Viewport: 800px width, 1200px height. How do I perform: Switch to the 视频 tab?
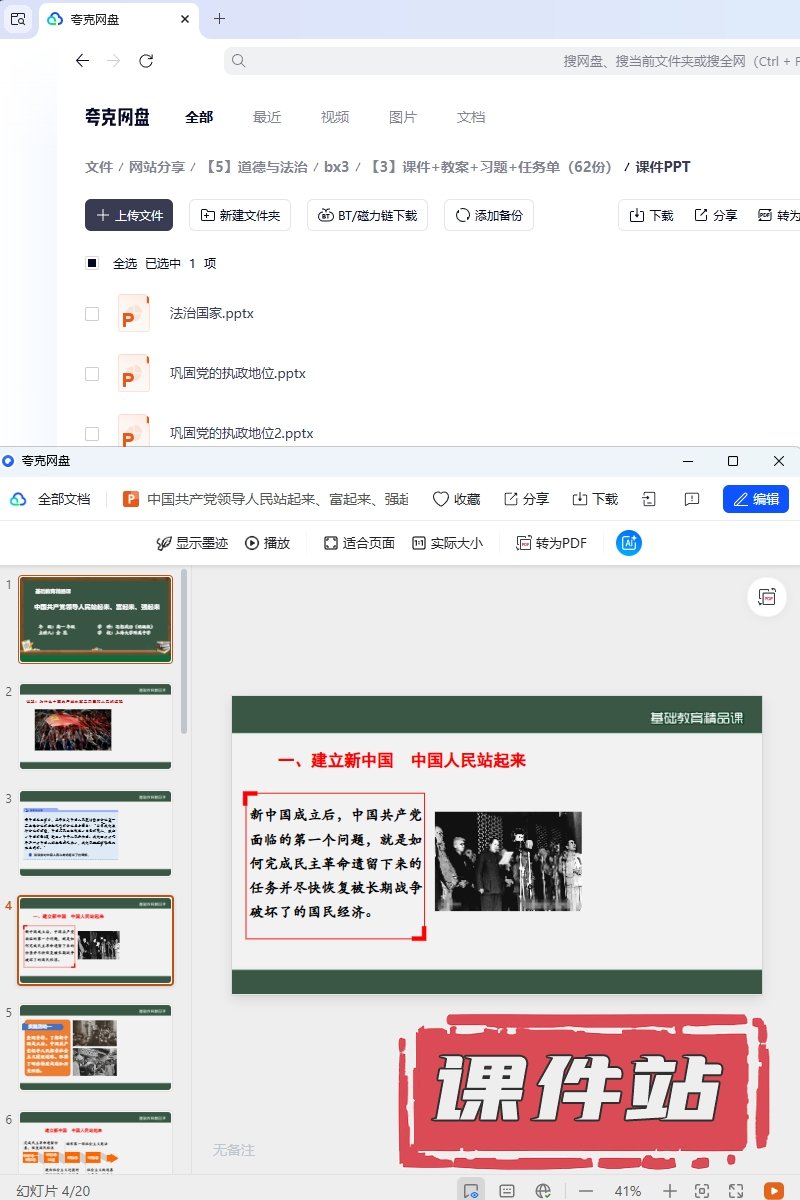pyautogui.click(x=335, y=117)
